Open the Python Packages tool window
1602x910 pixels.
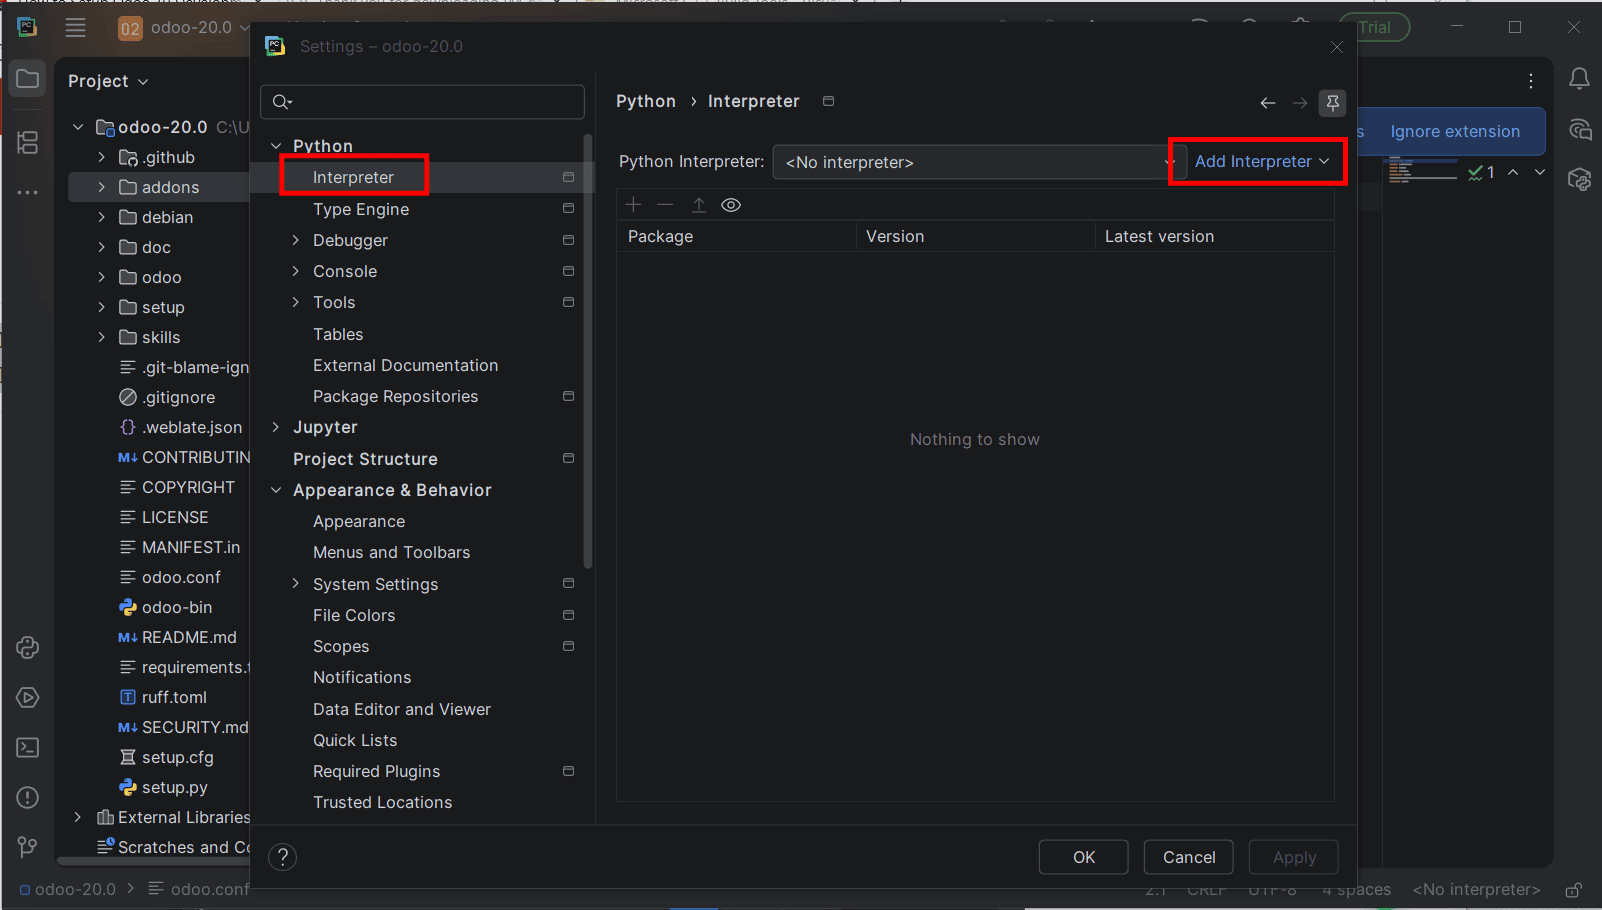click(28, 647)
